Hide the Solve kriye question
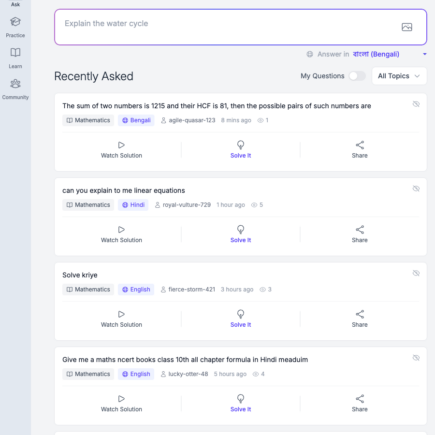 tap(416, 273)
